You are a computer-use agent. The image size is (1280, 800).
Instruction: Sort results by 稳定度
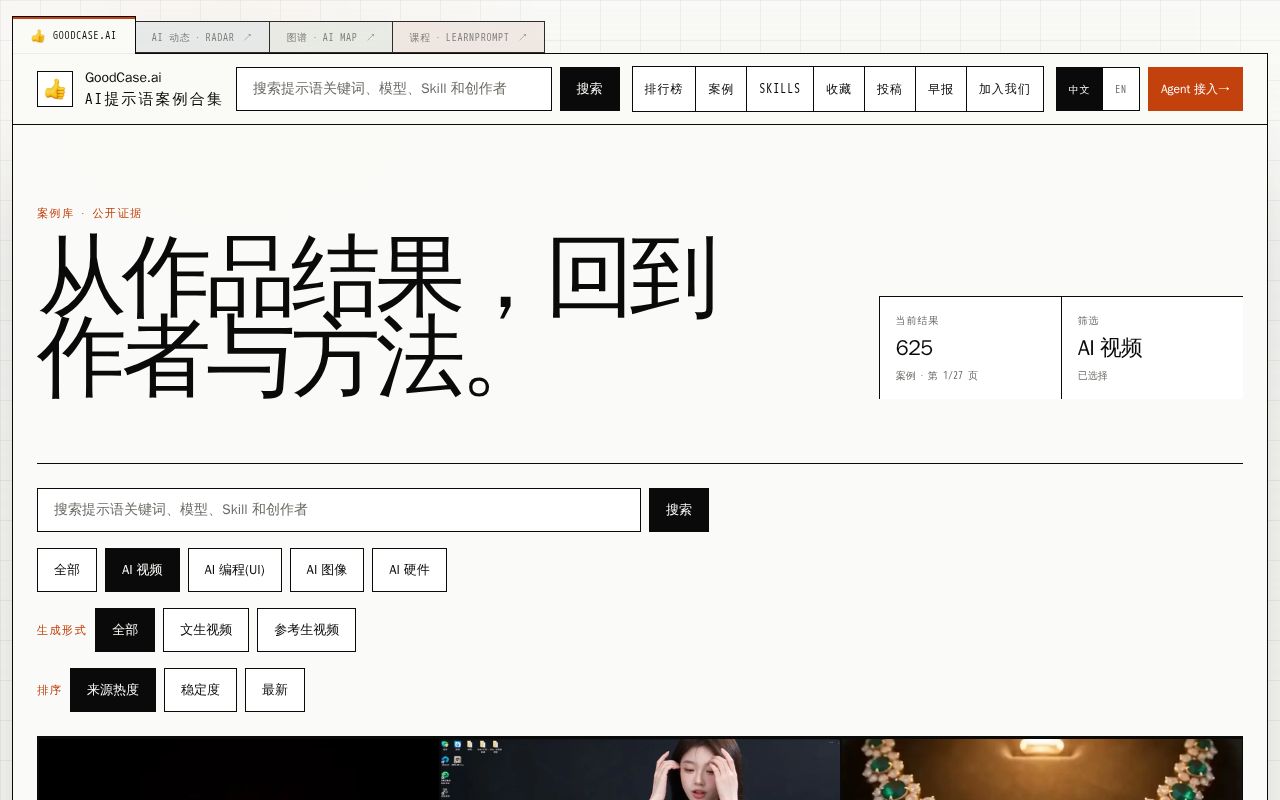[200, 690]
